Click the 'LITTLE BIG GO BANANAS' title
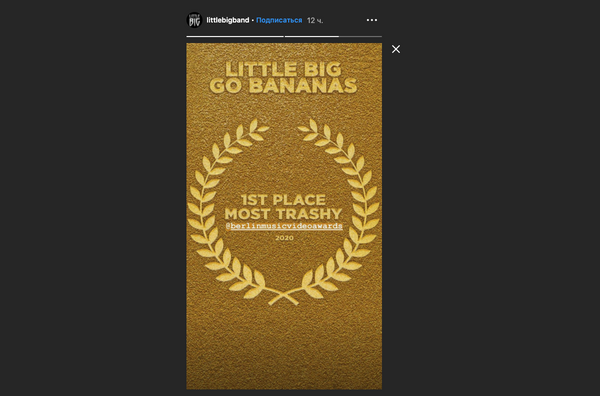Screen dimensions: 600x396 pos(284,78)
